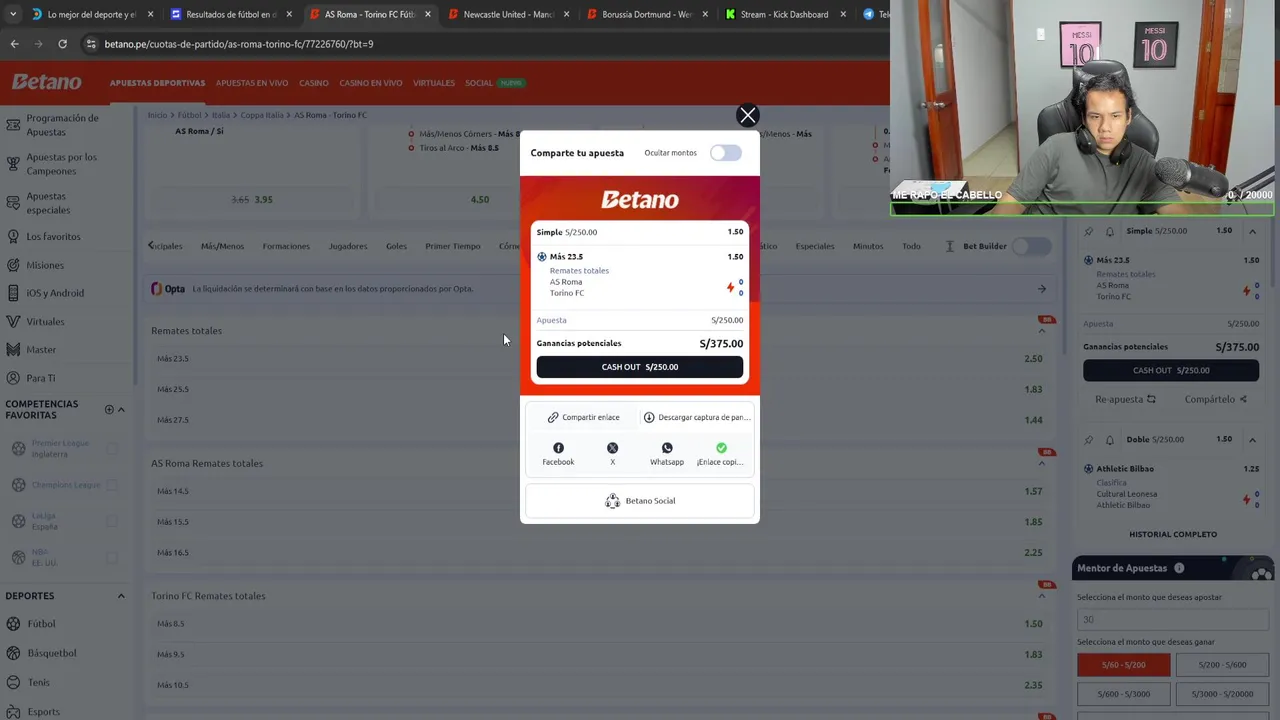The width and height of the screenshot is (1280, 720).
Task: Collapse the Deportes section
Action: click(x=121, y=596)
